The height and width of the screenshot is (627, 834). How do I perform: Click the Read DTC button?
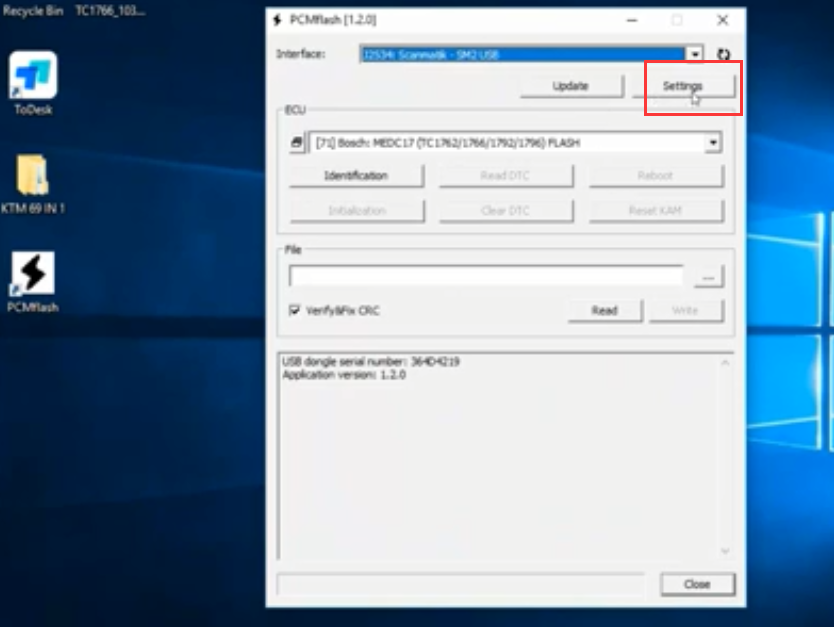tap(505, 175)
